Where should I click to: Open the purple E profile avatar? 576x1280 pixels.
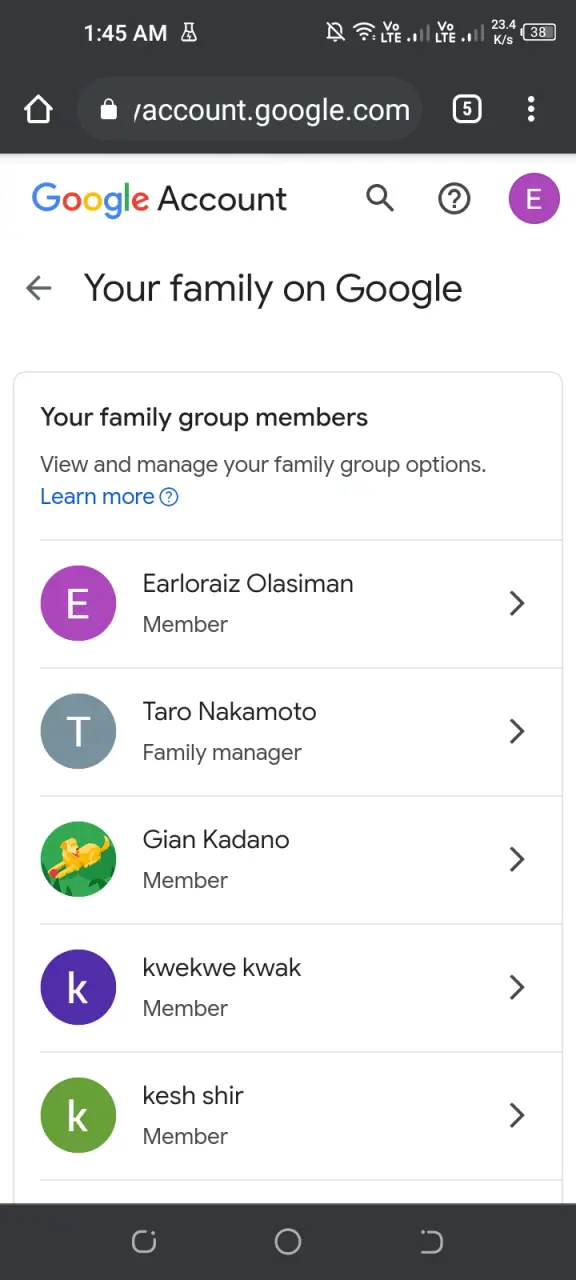click(534, 198)
